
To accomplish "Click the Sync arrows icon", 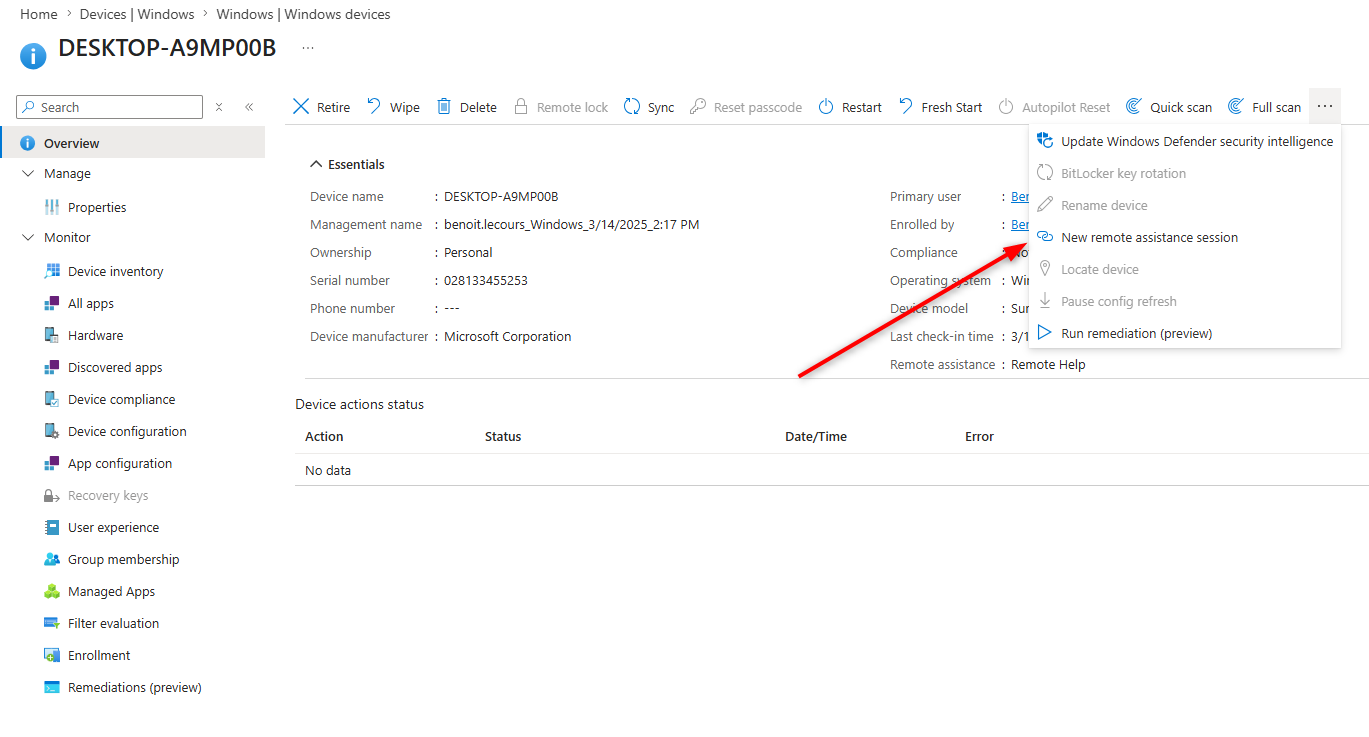I will 632,106.
